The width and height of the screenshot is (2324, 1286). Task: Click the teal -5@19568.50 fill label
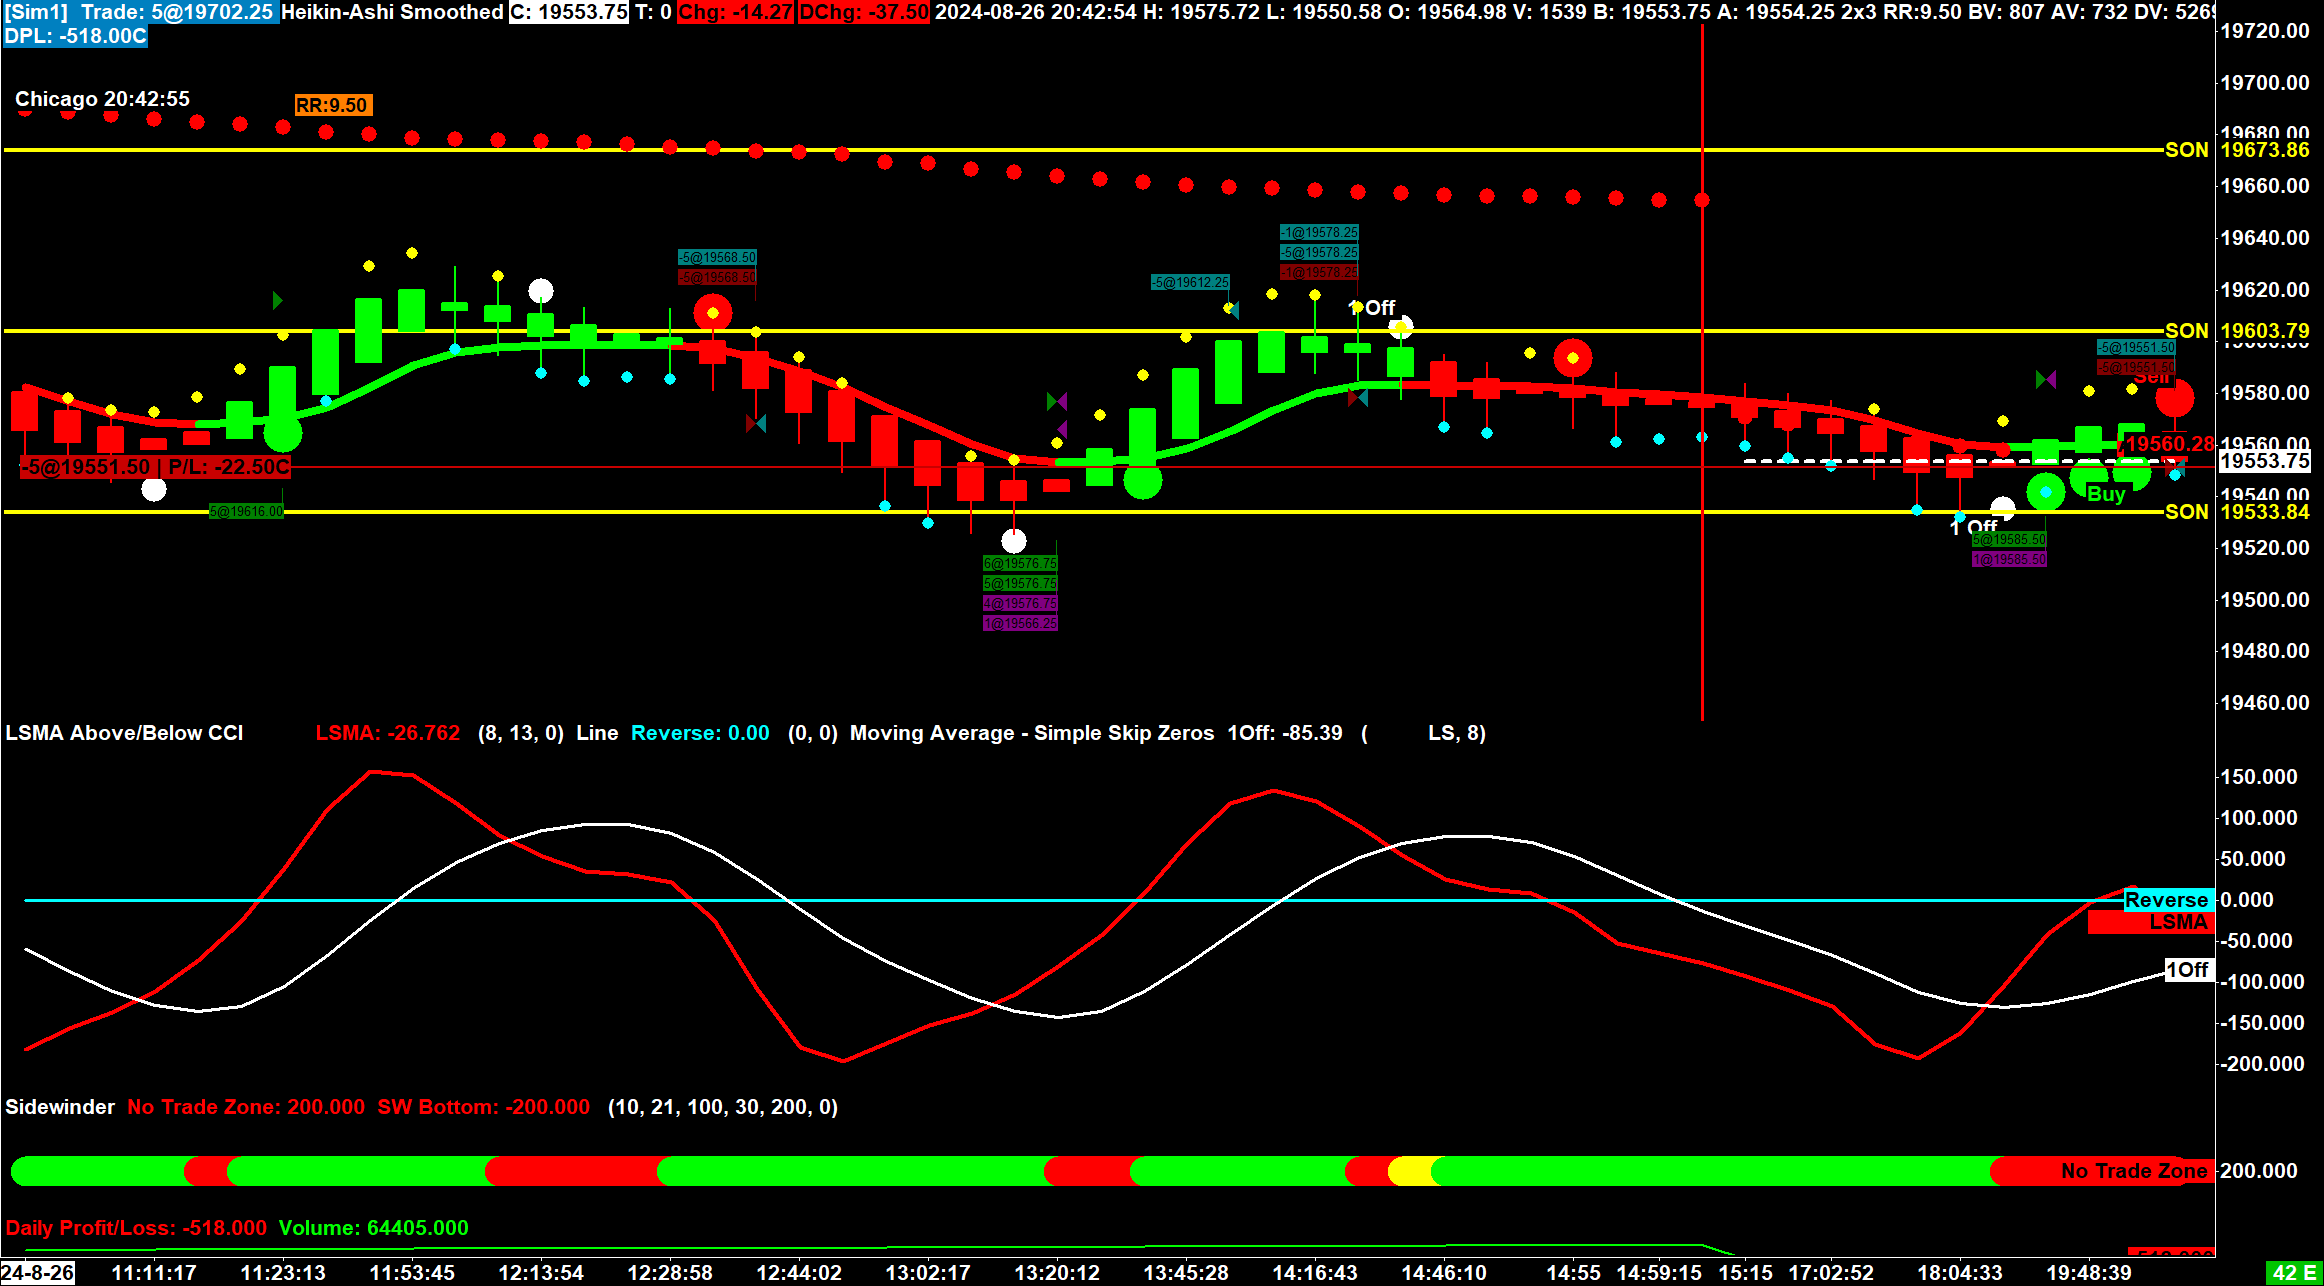tap(717, 257)
